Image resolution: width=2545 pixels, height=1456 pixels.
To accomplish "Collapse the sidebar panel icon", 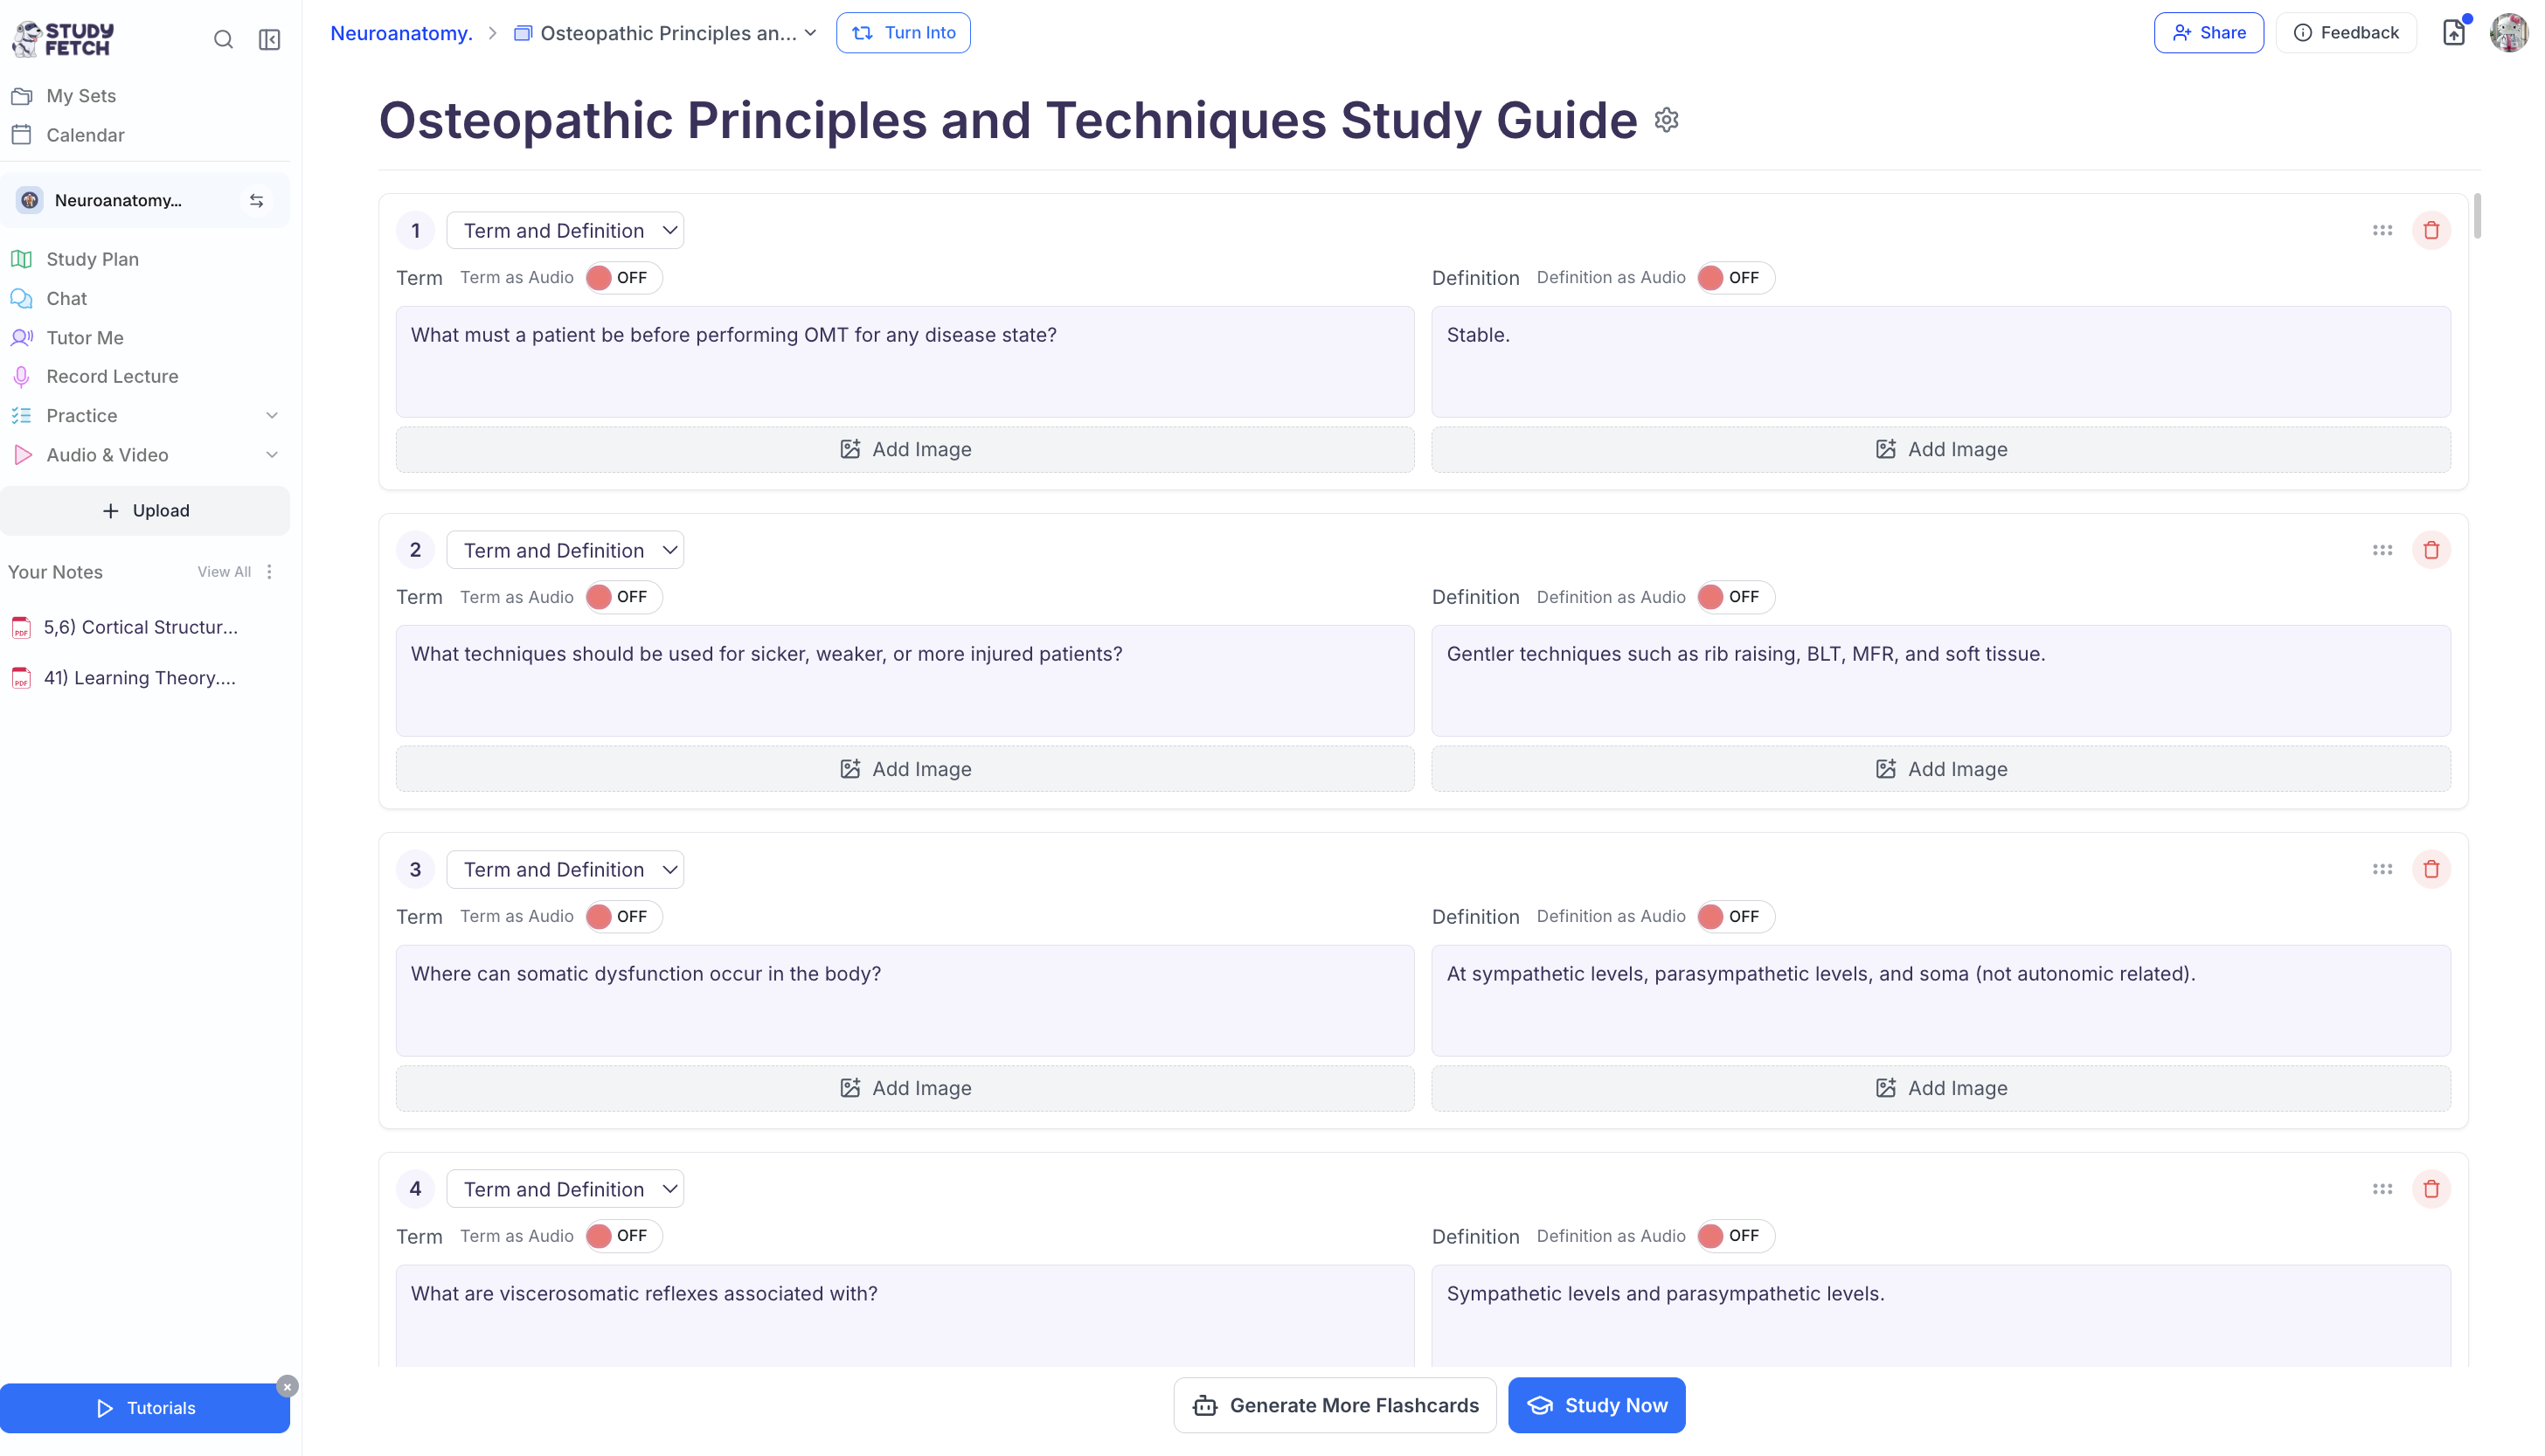I will (x=269, y=39).
